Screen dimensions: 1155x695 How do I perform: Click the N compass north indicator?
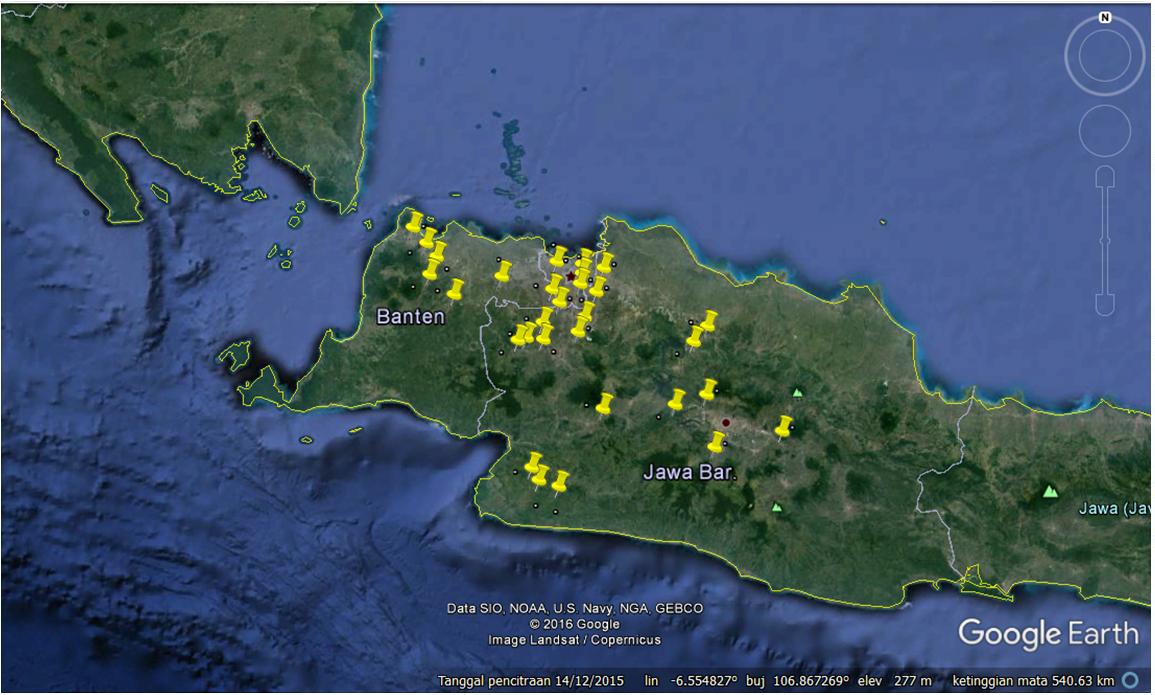point(1104,17)
